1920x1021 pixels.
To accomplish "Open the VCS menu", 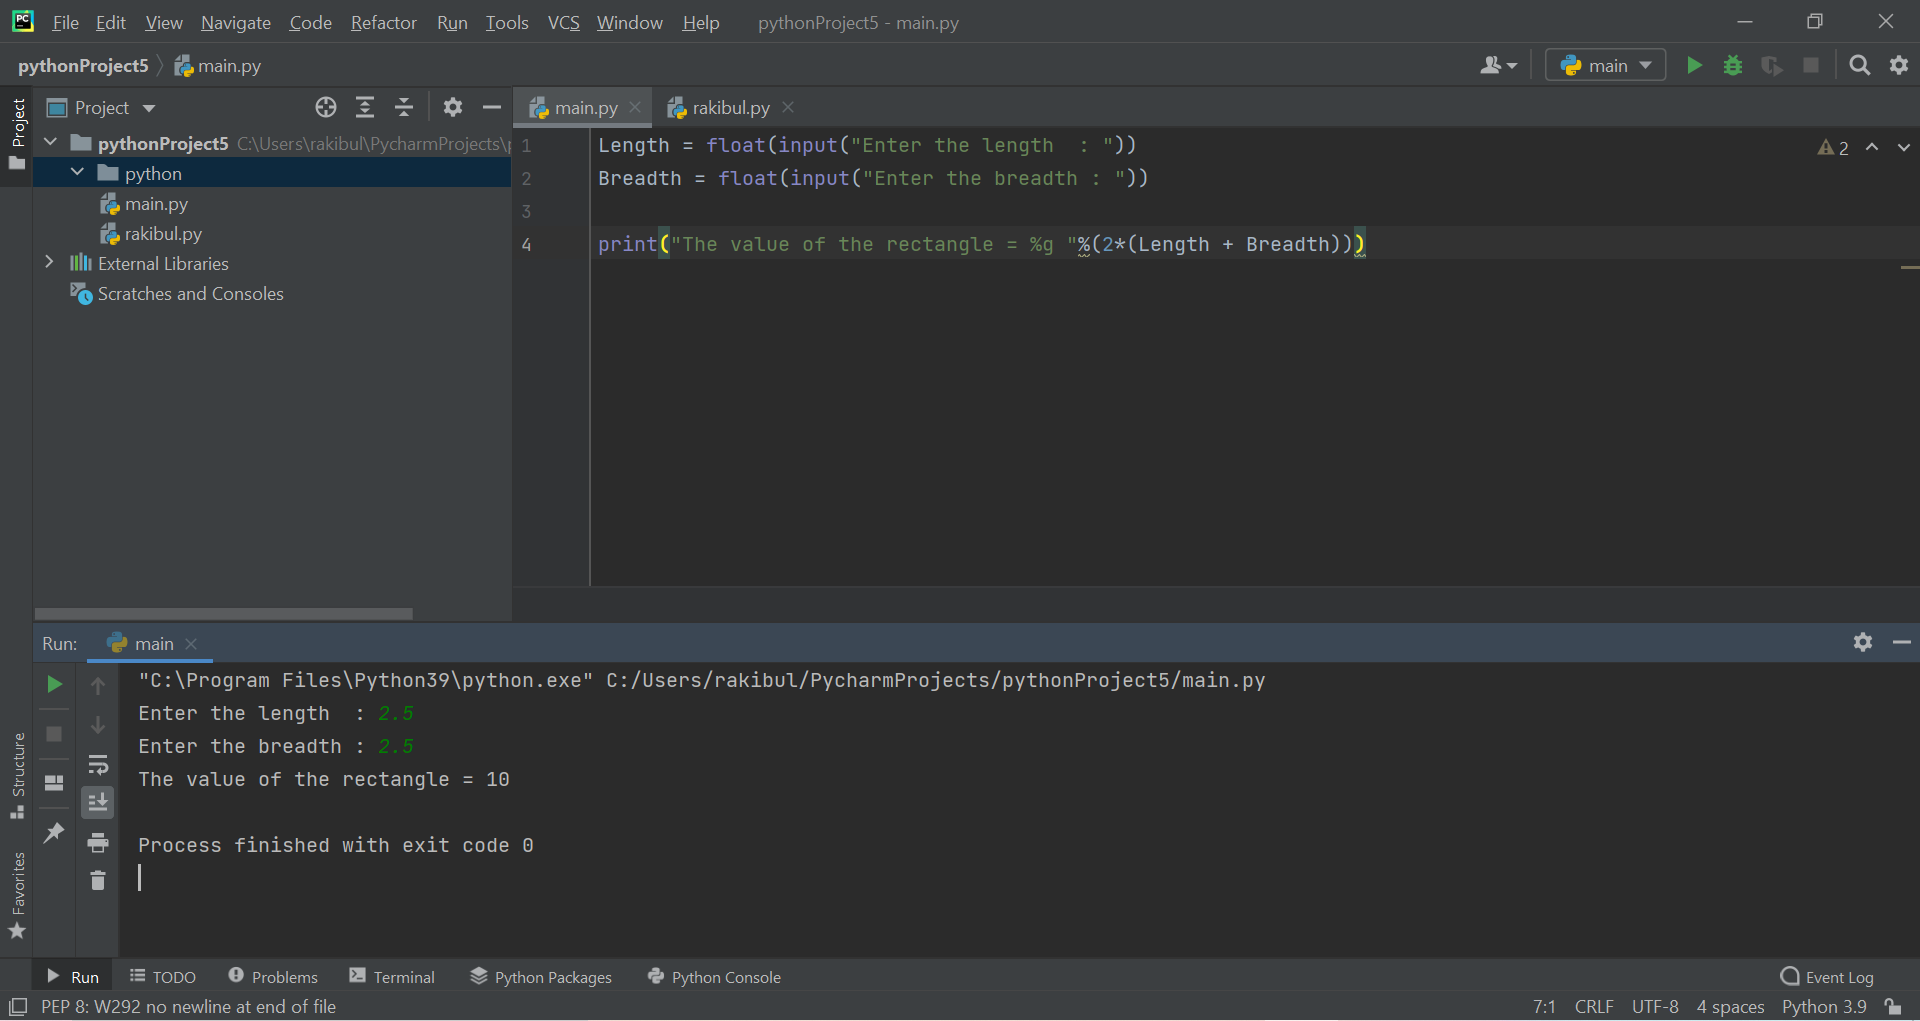I will (563, 22).
